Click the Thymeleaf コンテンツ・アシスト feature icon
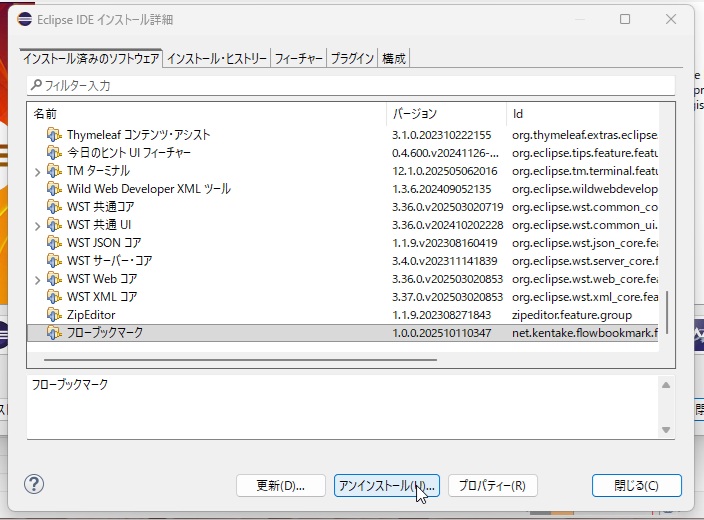This screenshot has height=520, width=704. [54, 135]
